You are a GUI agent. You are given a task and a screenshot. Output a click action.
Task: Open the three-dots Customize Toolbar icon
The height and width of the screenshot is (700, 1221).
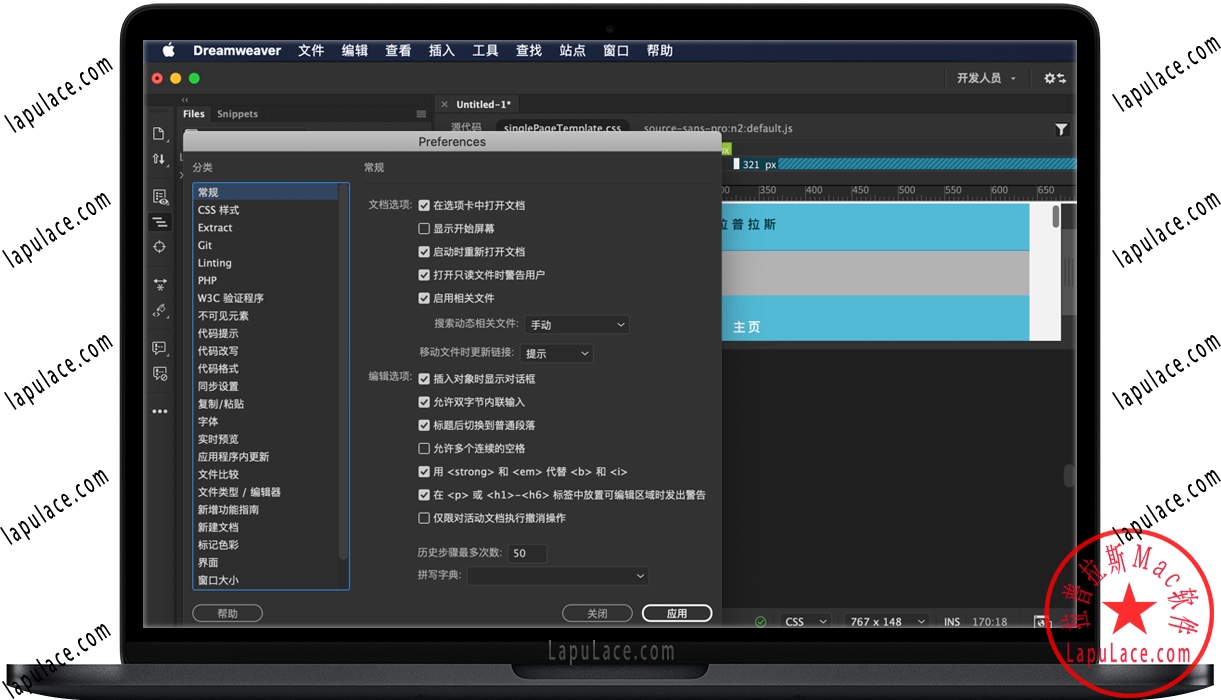click(160, 411)
